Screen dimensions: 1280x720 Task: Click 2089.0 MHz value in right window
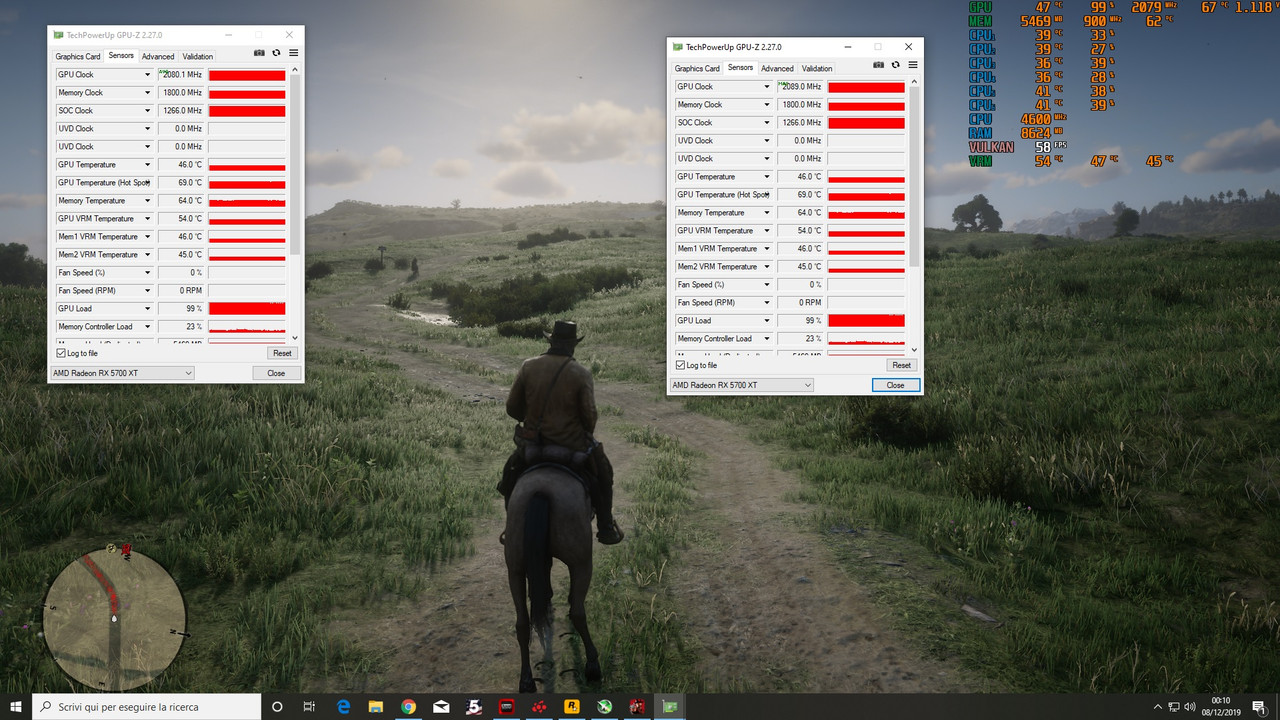click(x=801, y=87)
